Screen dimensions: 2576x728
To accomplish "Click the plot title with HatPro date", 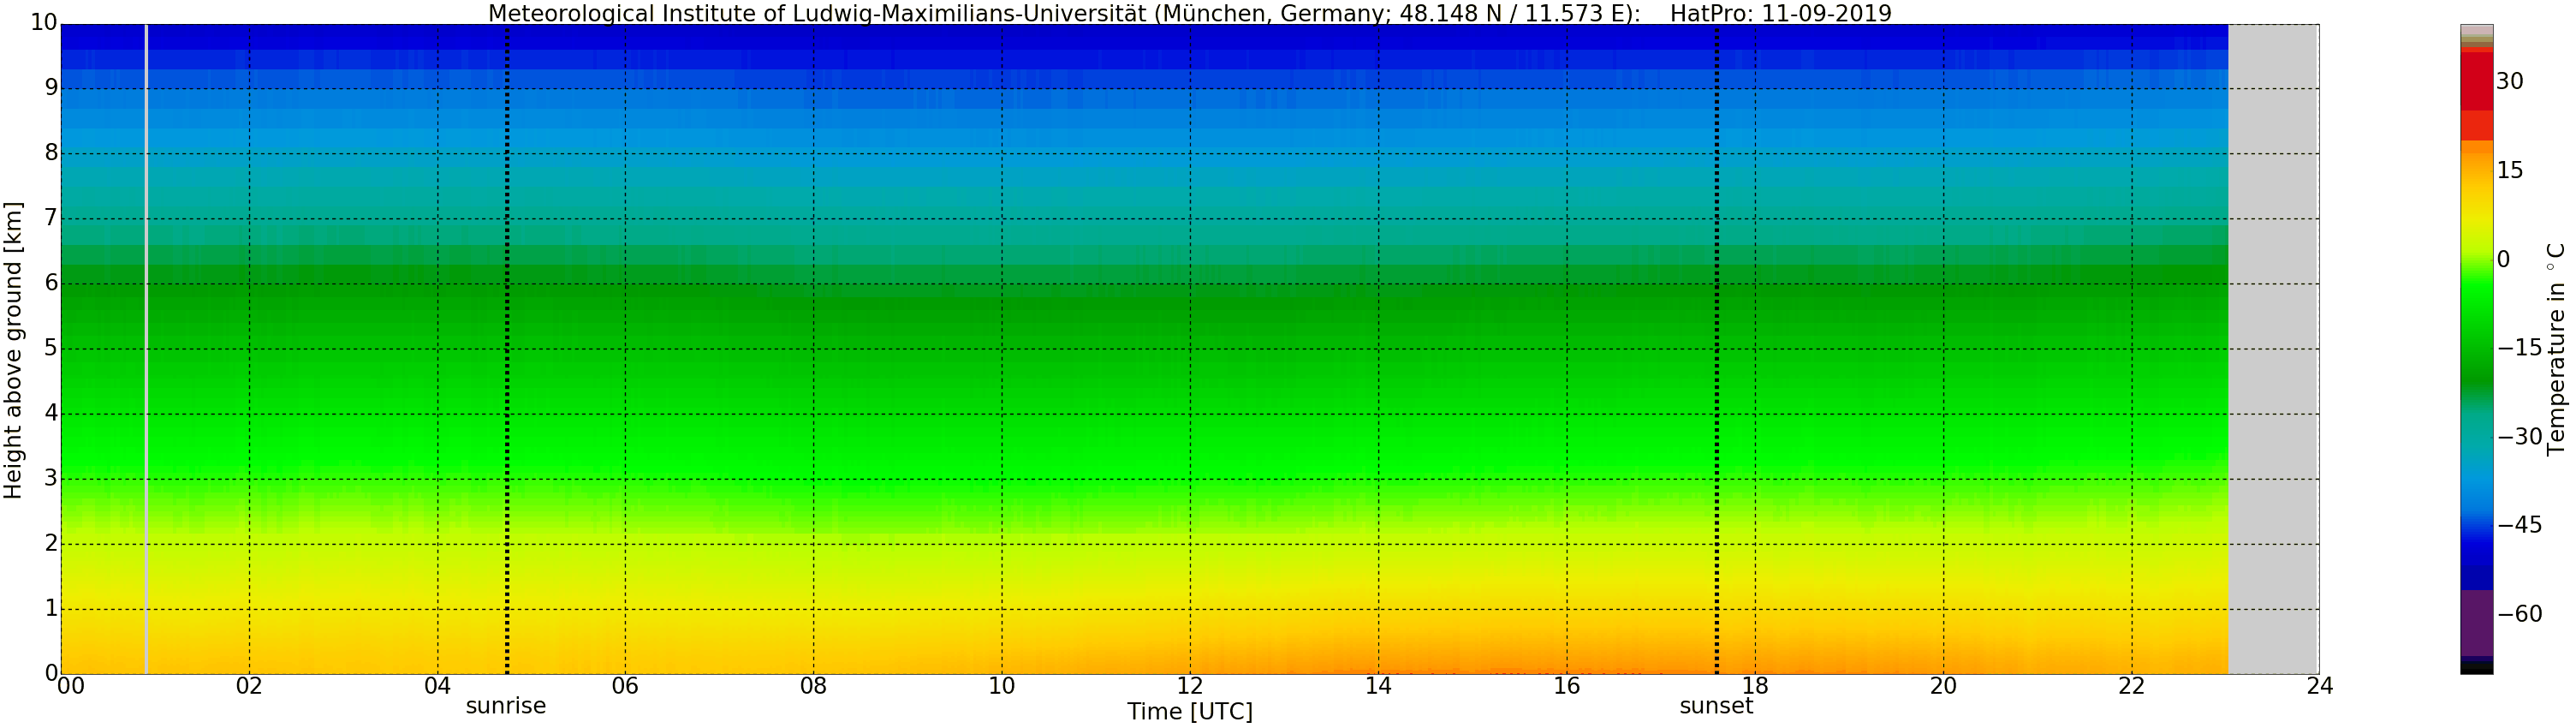I will [x=1189, y=13].
